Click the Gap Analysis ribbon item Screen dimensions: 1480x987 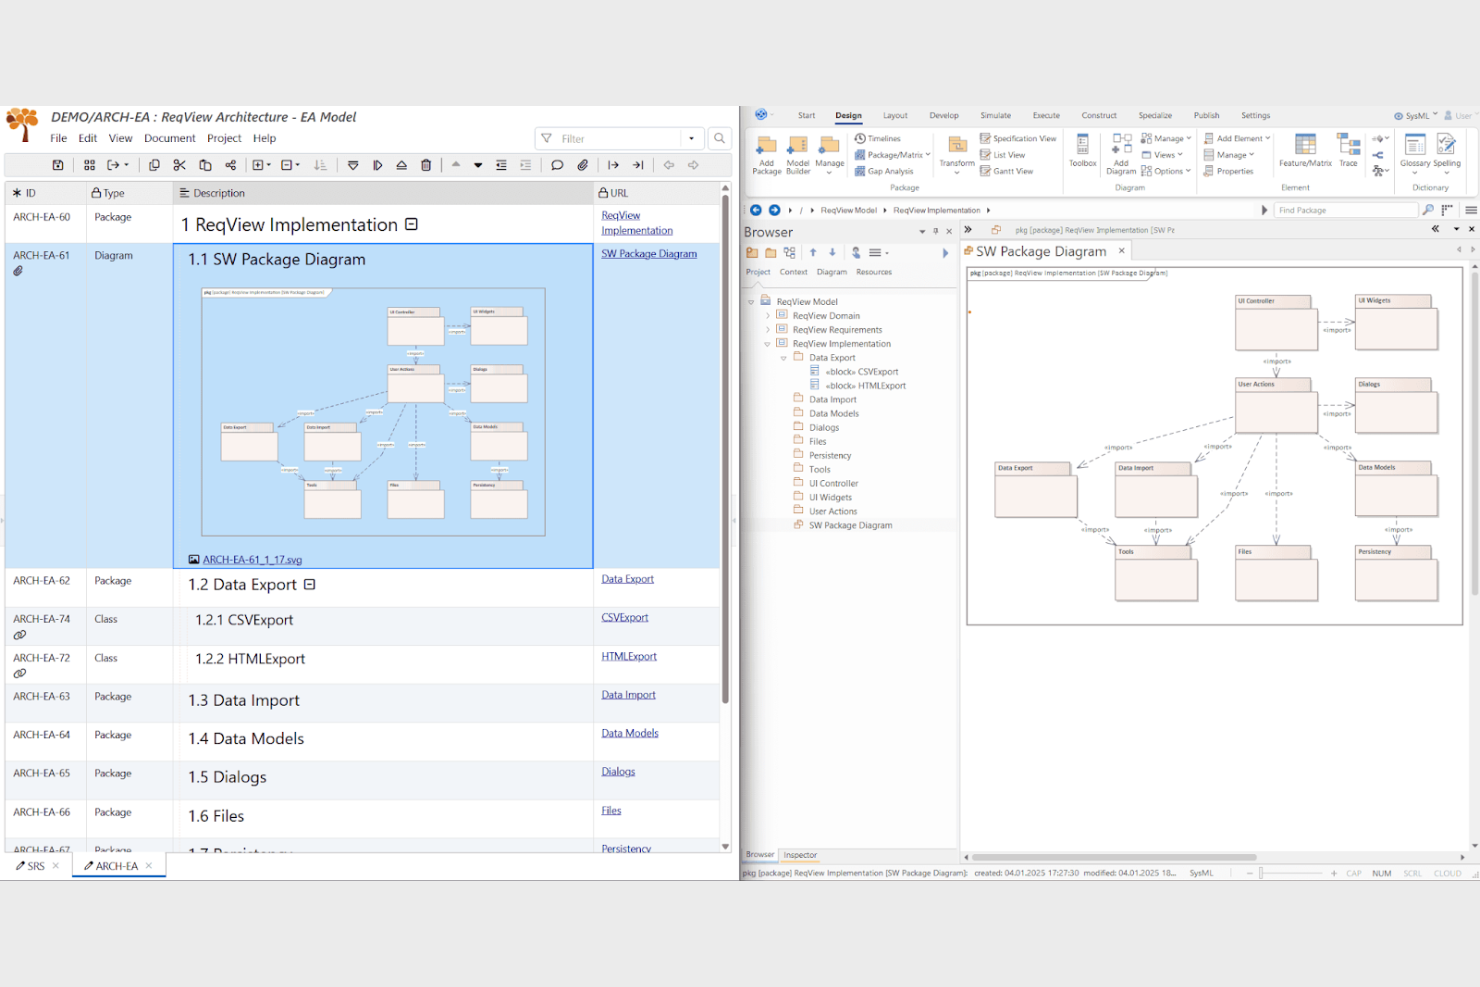[884, 171]
